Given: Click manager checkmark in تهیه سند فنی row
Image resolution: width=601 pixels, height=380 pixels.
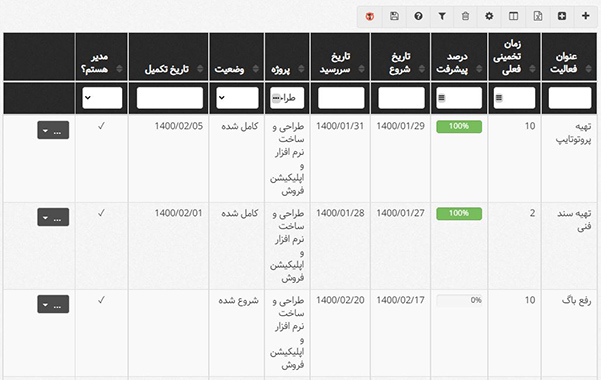Looking at the screenshot, I should point(101,213).
